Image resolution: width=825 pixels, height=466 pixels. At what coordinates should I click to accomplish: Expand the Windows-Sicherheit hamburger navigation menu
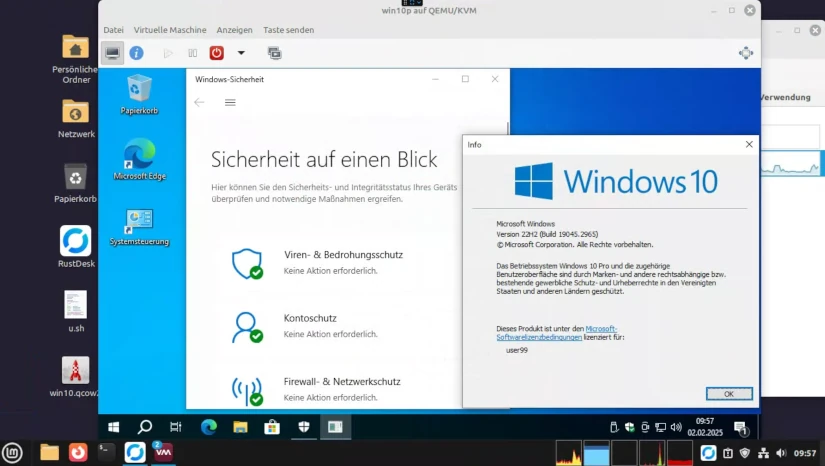tap(230, 102)
